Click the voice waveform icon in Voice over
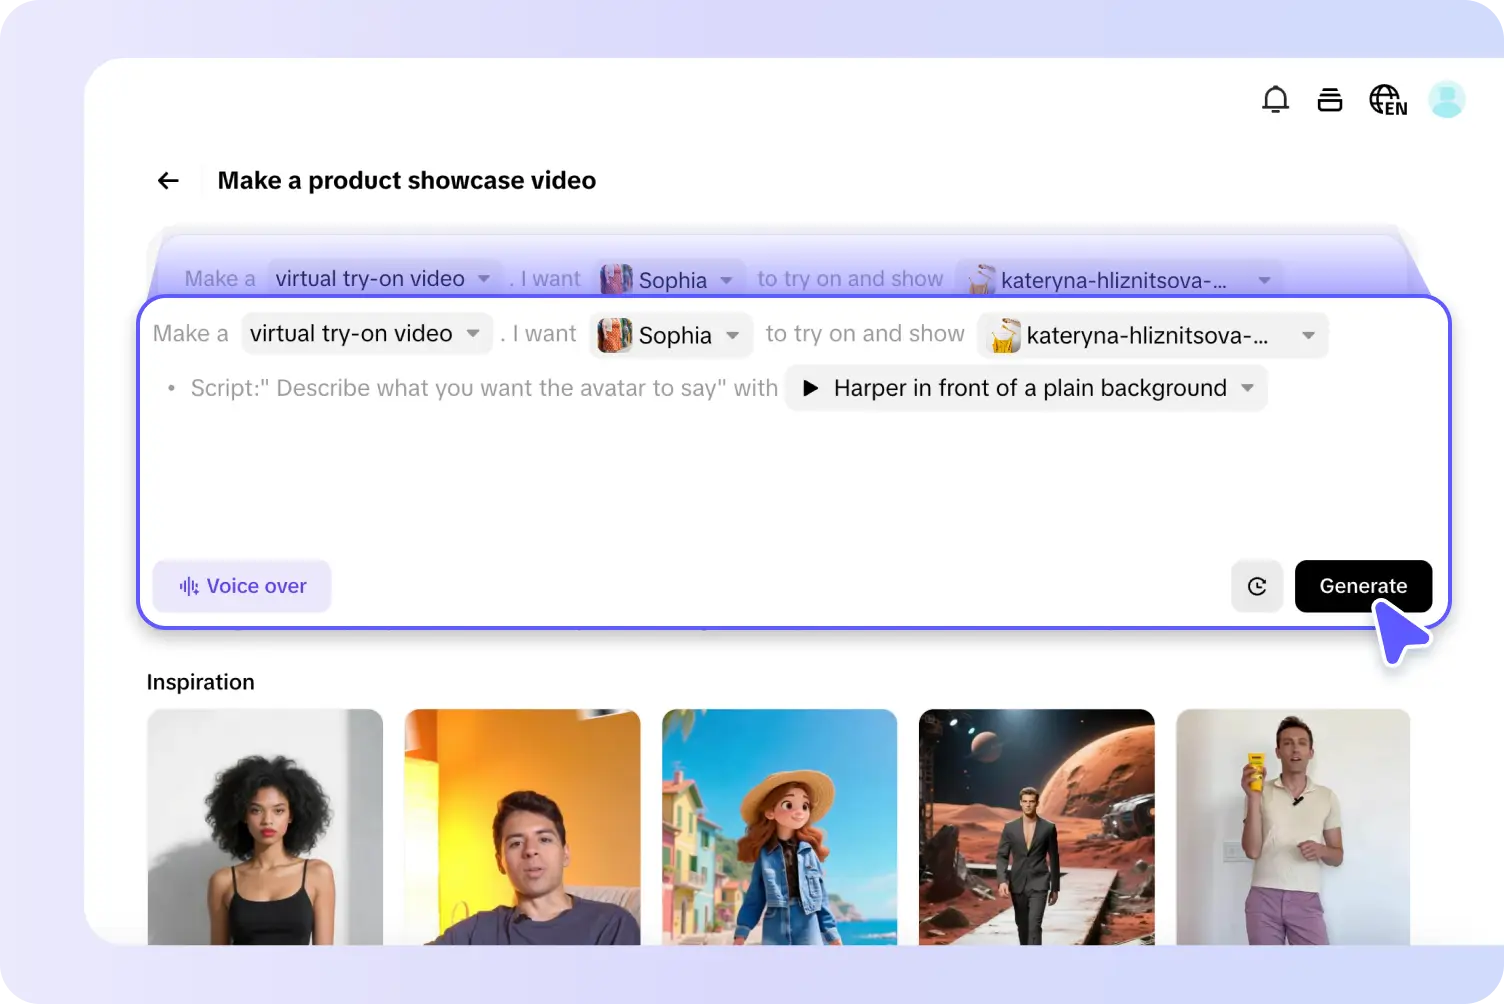Viewport: 1504px width, 1004px height. coord(189,586)
